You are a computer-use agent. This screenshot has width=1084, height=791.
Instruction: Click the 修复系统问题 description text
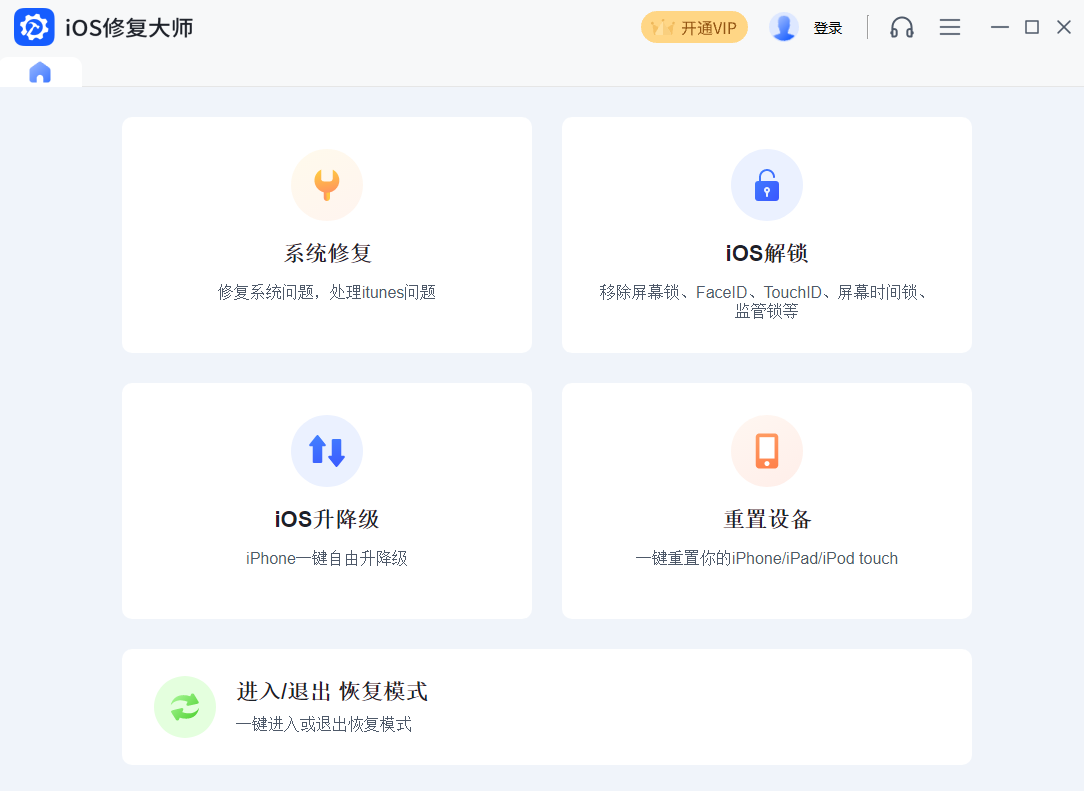tap(327, 292)
